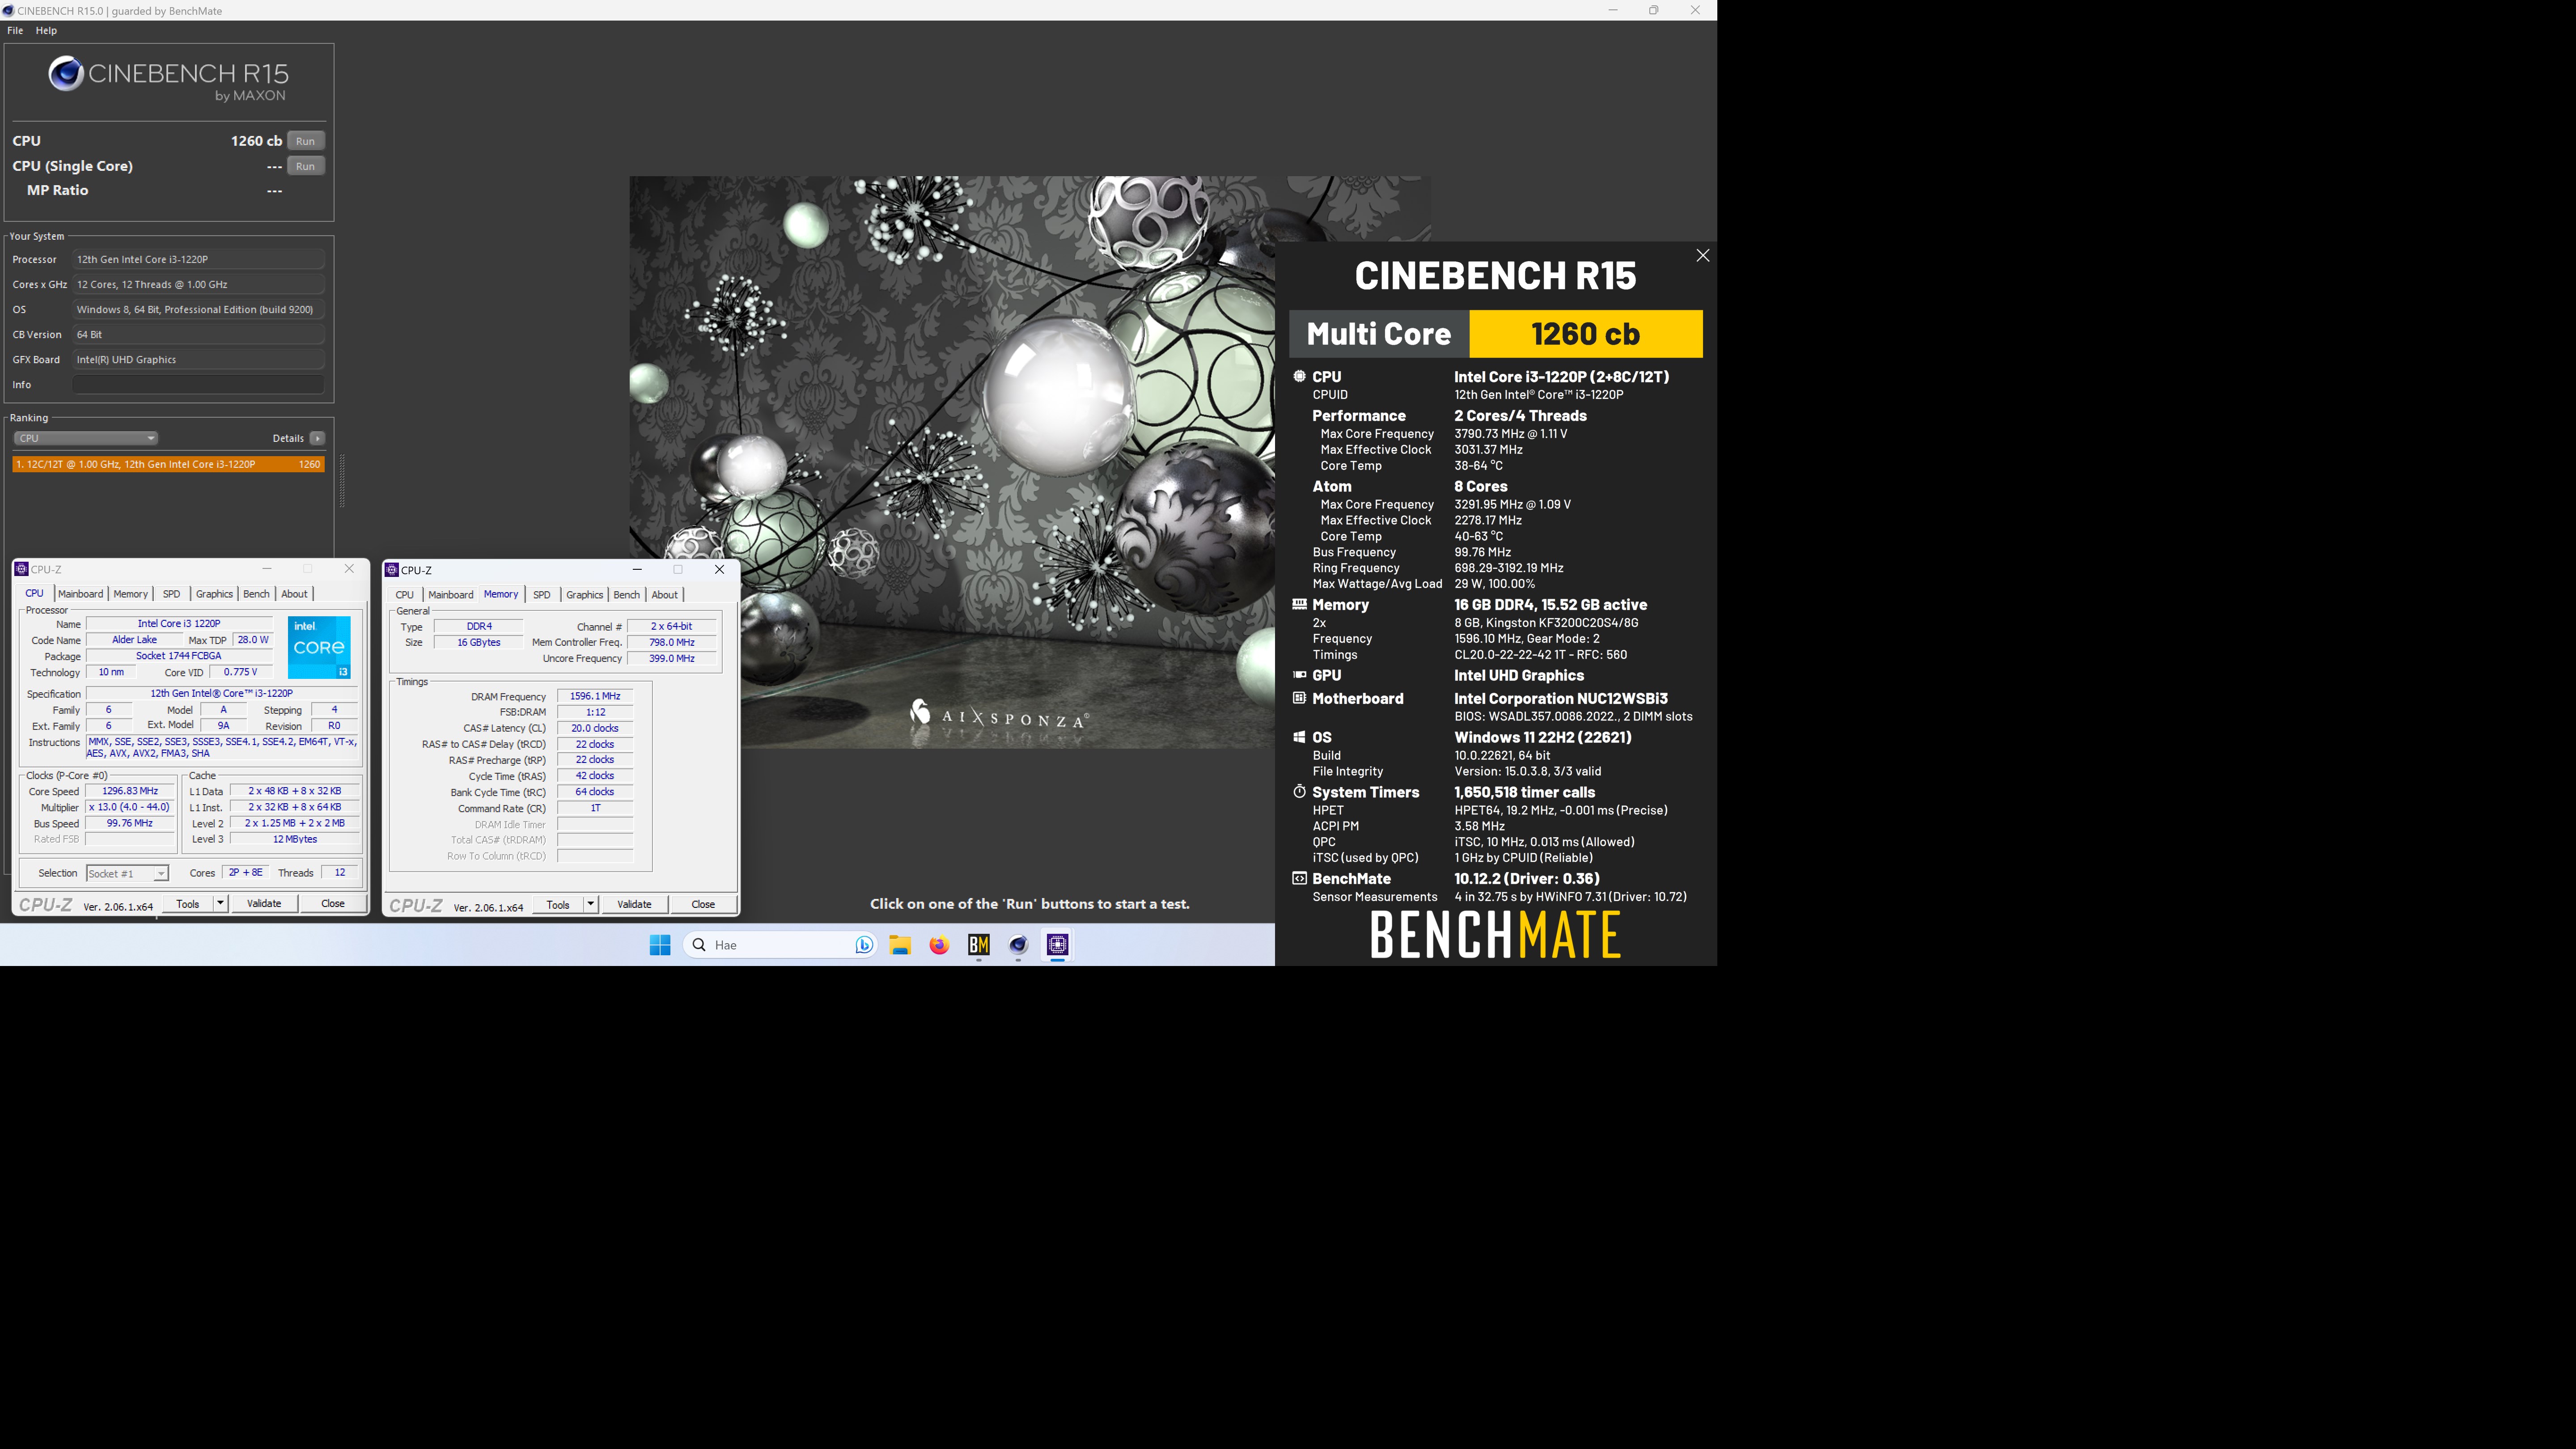Minimize the right CPU-Z window
Image resolution: width=2576 pixels, height=1449 pixels.
(x=637, y=570)
